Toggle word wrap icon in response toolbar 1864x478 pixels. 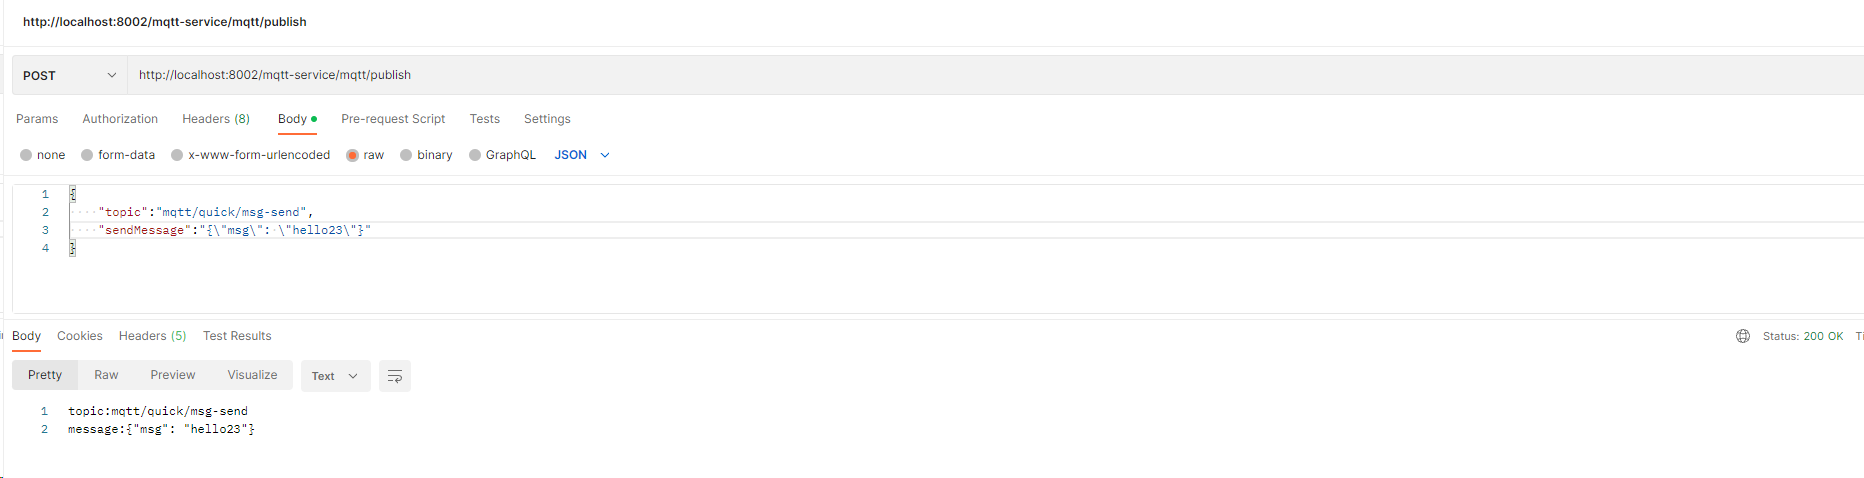pyautogui.click(x=394, y=376)
